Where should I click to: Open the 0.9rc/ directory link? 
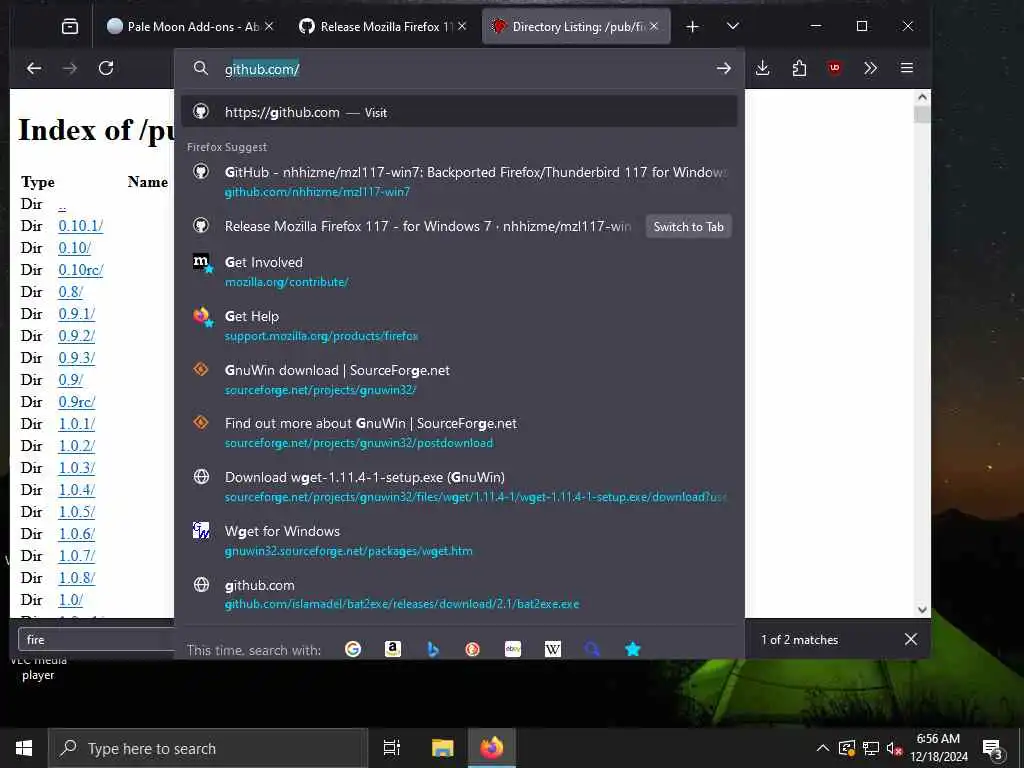pyautogui.click(x=76, y=402)
